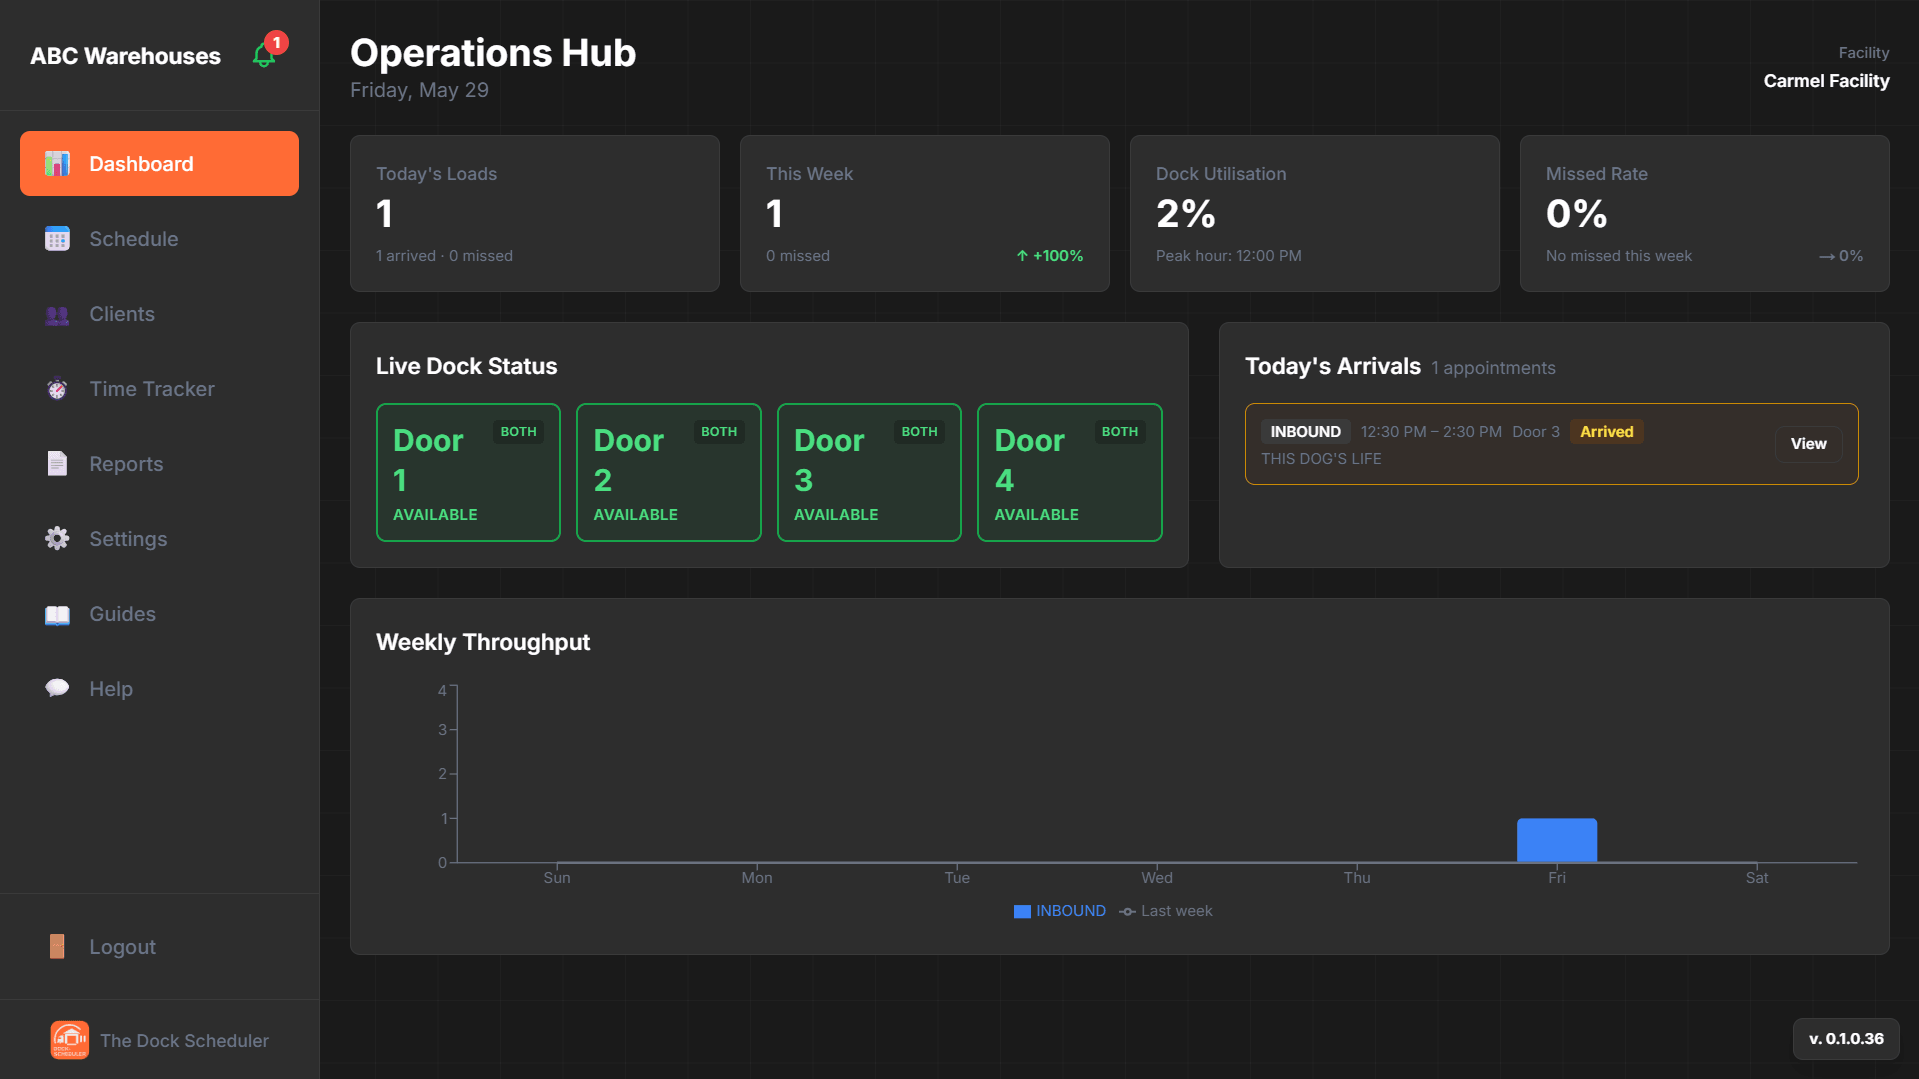
Task: Click the Settings gear icon
Action: tap(57, 539)
